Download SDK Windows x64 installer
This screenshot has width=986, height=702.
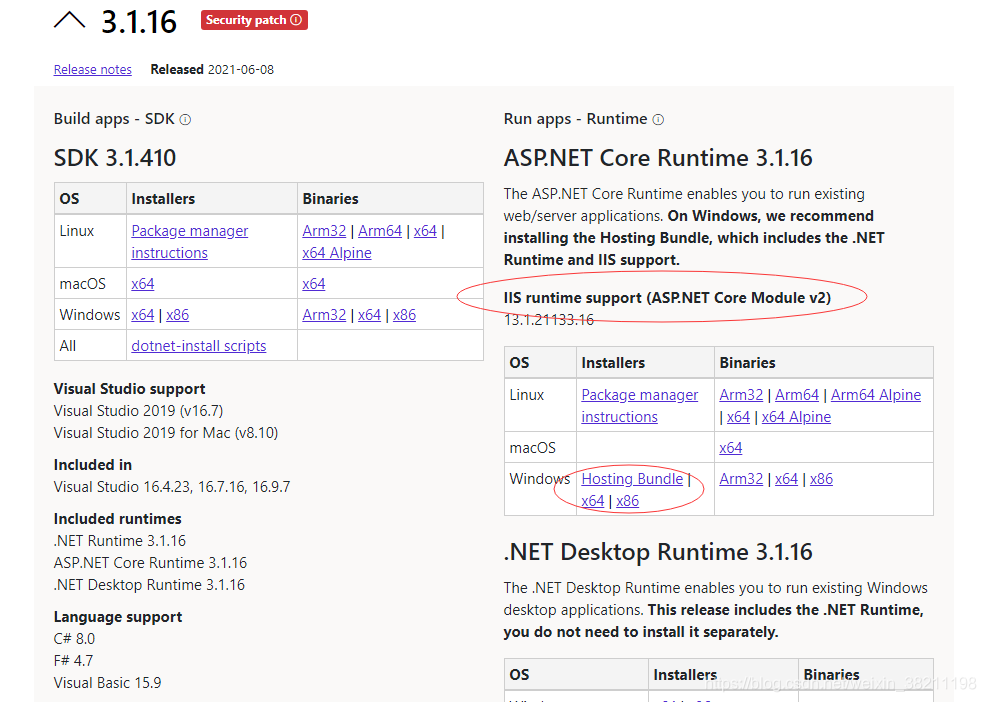143,315
